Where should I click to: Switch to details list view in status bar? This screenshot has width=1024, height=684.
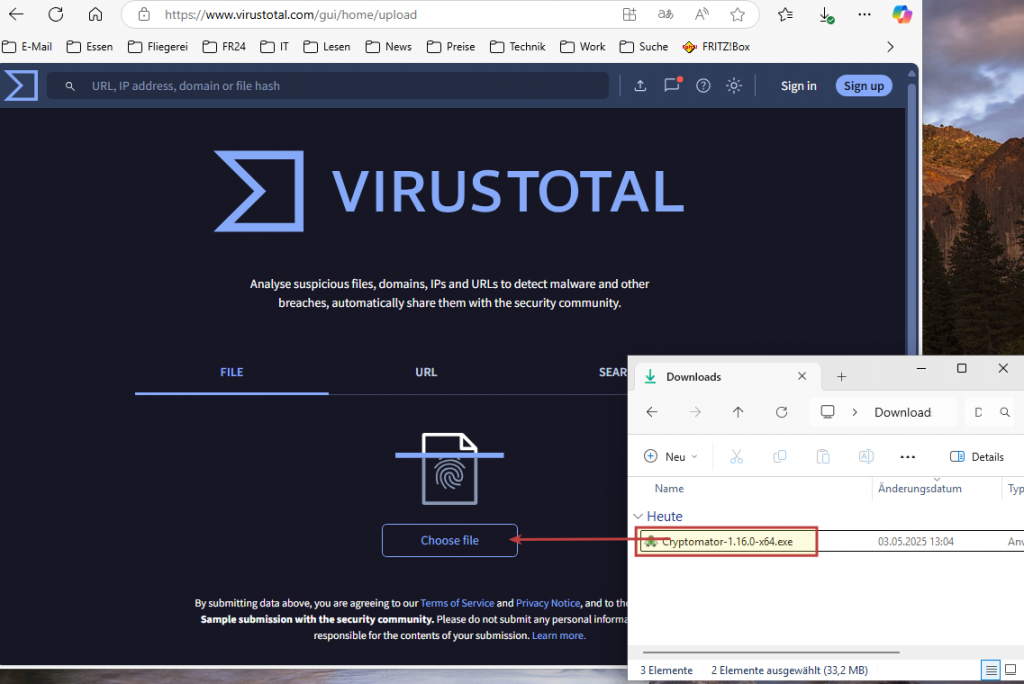coord(990,670)
